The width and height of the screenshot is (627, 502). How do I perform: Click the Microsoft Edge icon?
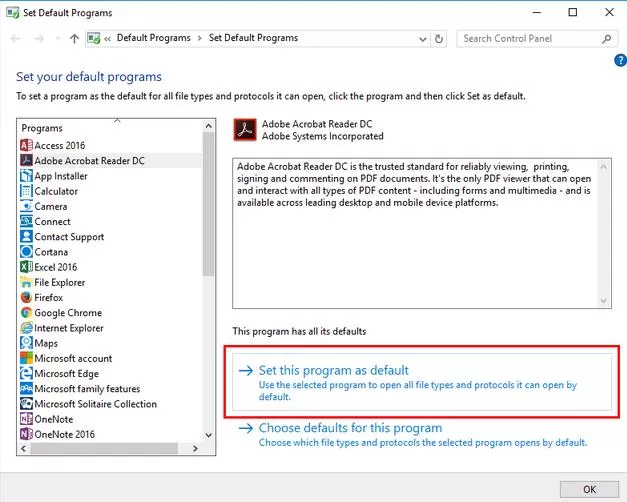point(26,374)
